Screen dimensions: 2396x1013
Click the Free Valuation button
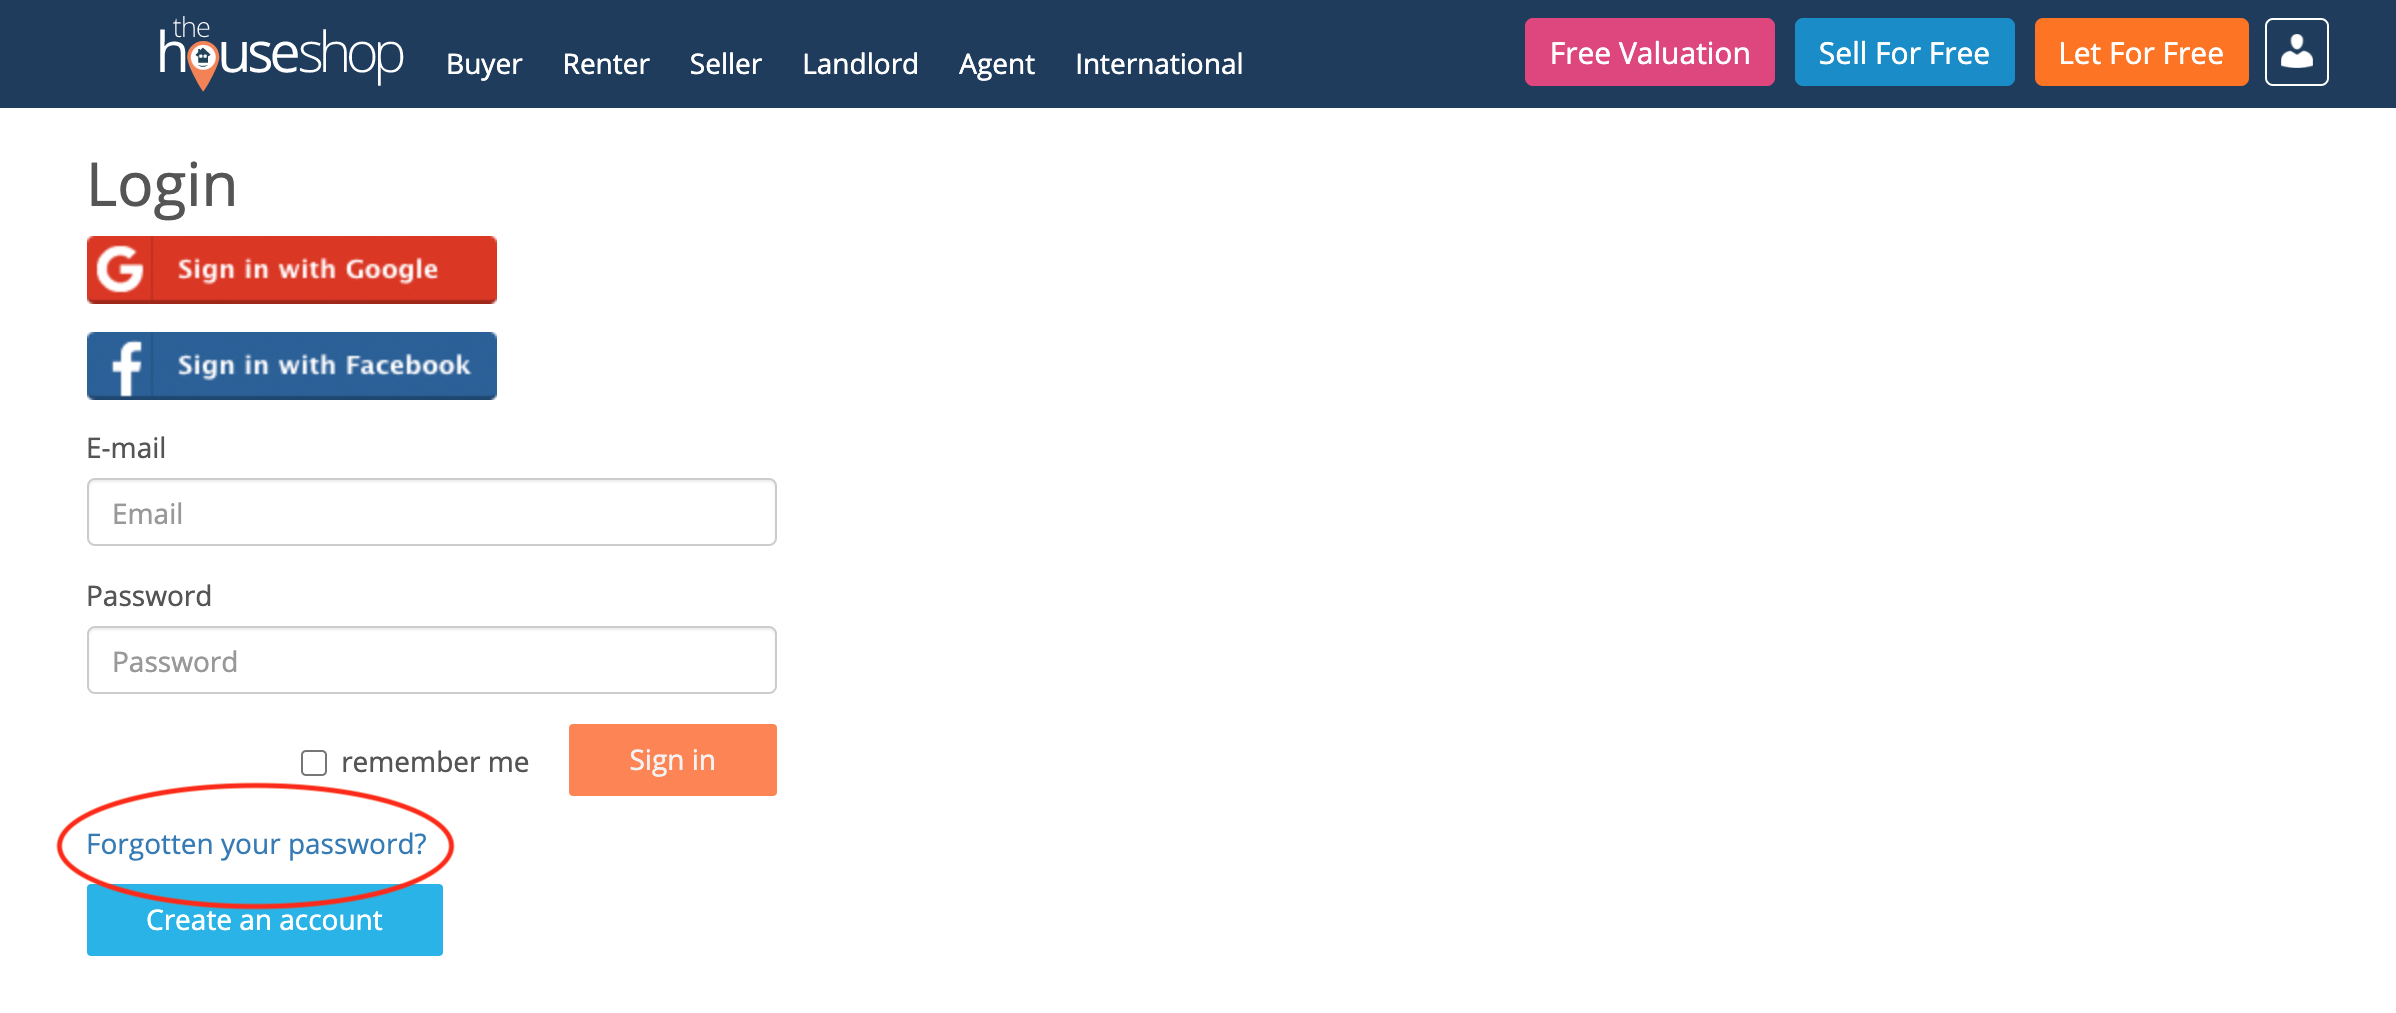pyautogui.click(x=1650, y=52)
